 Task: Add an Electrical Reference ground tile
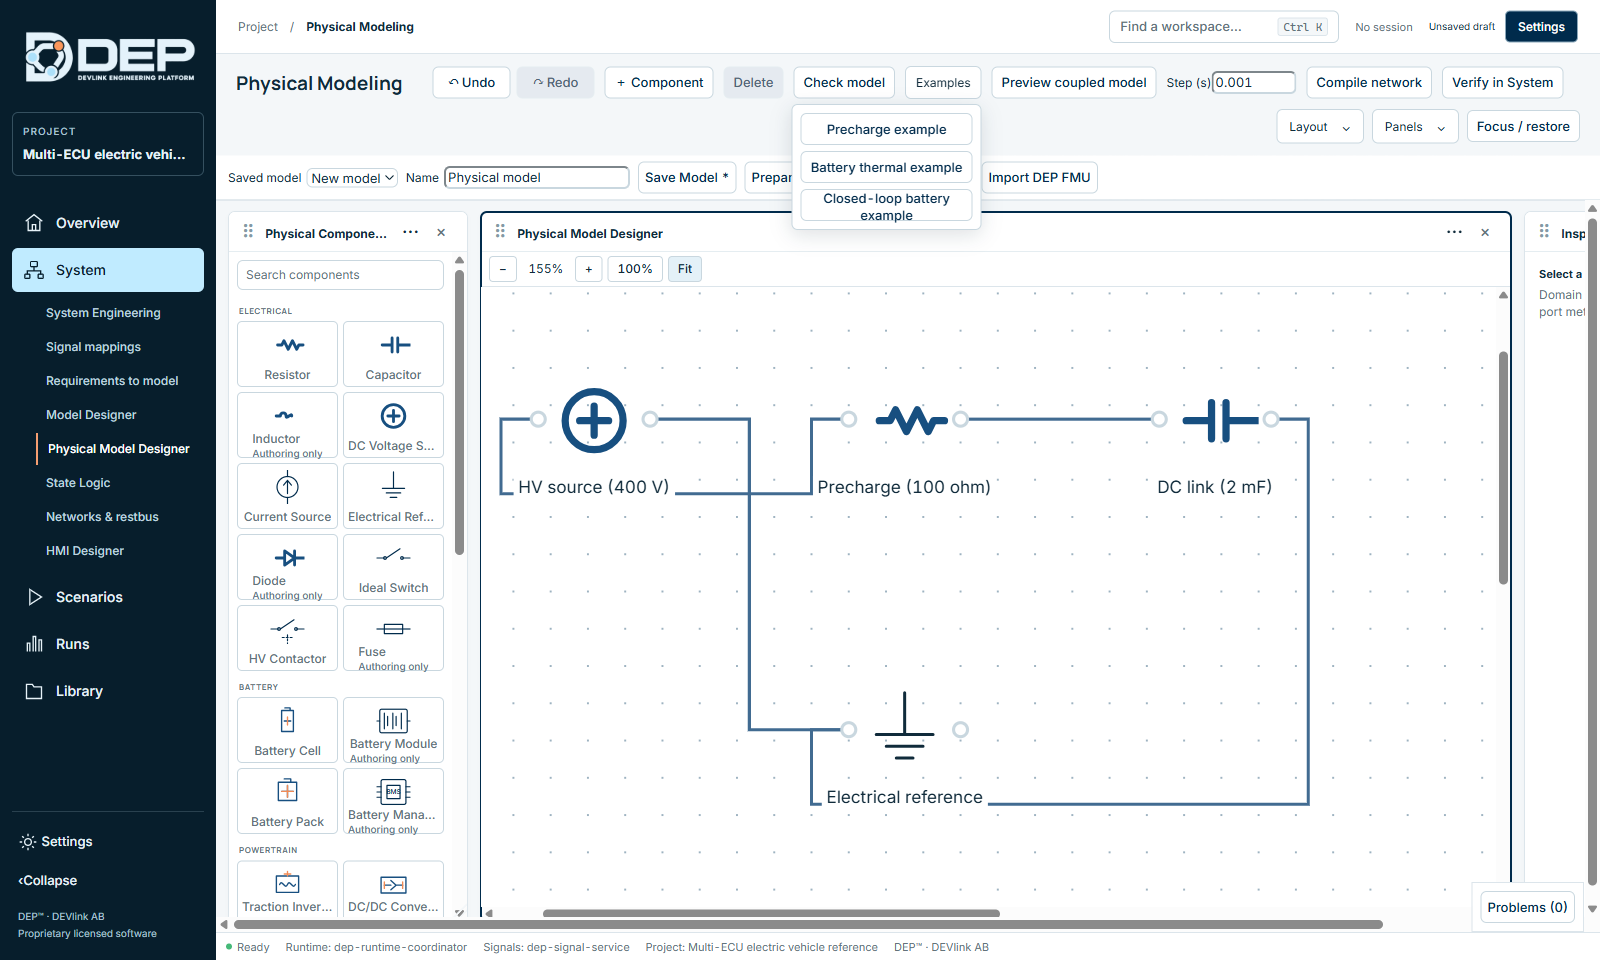(x=393, y=496)
